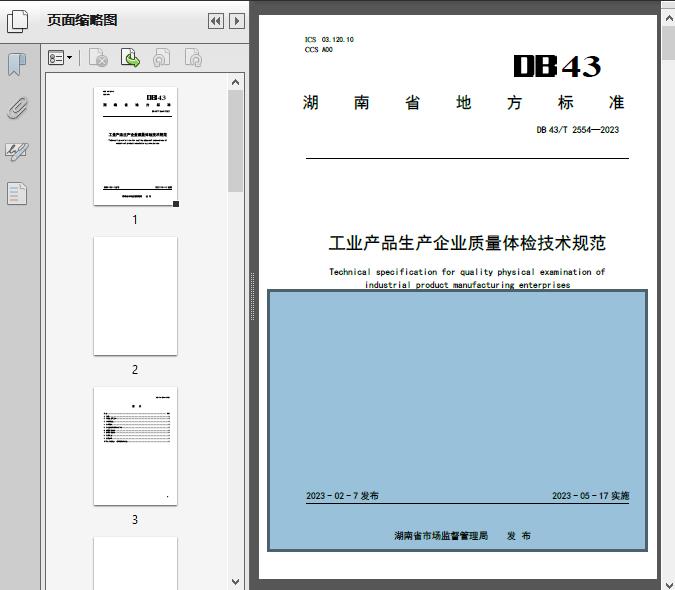675x590 pixels.
Task: Click the 2023-05-17 实施 date
Action: (591, 496)
